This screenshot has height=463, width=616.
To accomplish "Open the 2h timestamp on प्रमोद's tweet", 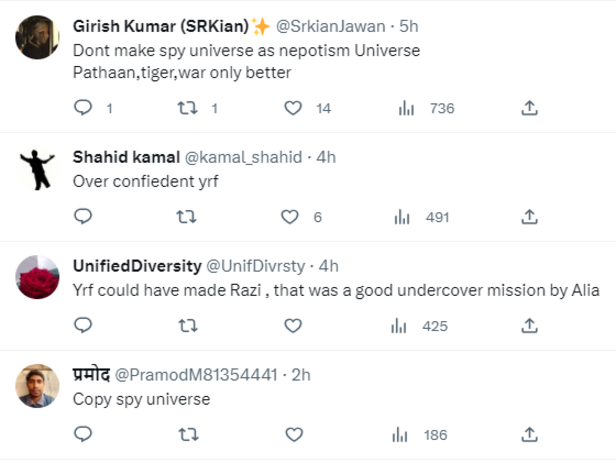I will pos(299,374).
